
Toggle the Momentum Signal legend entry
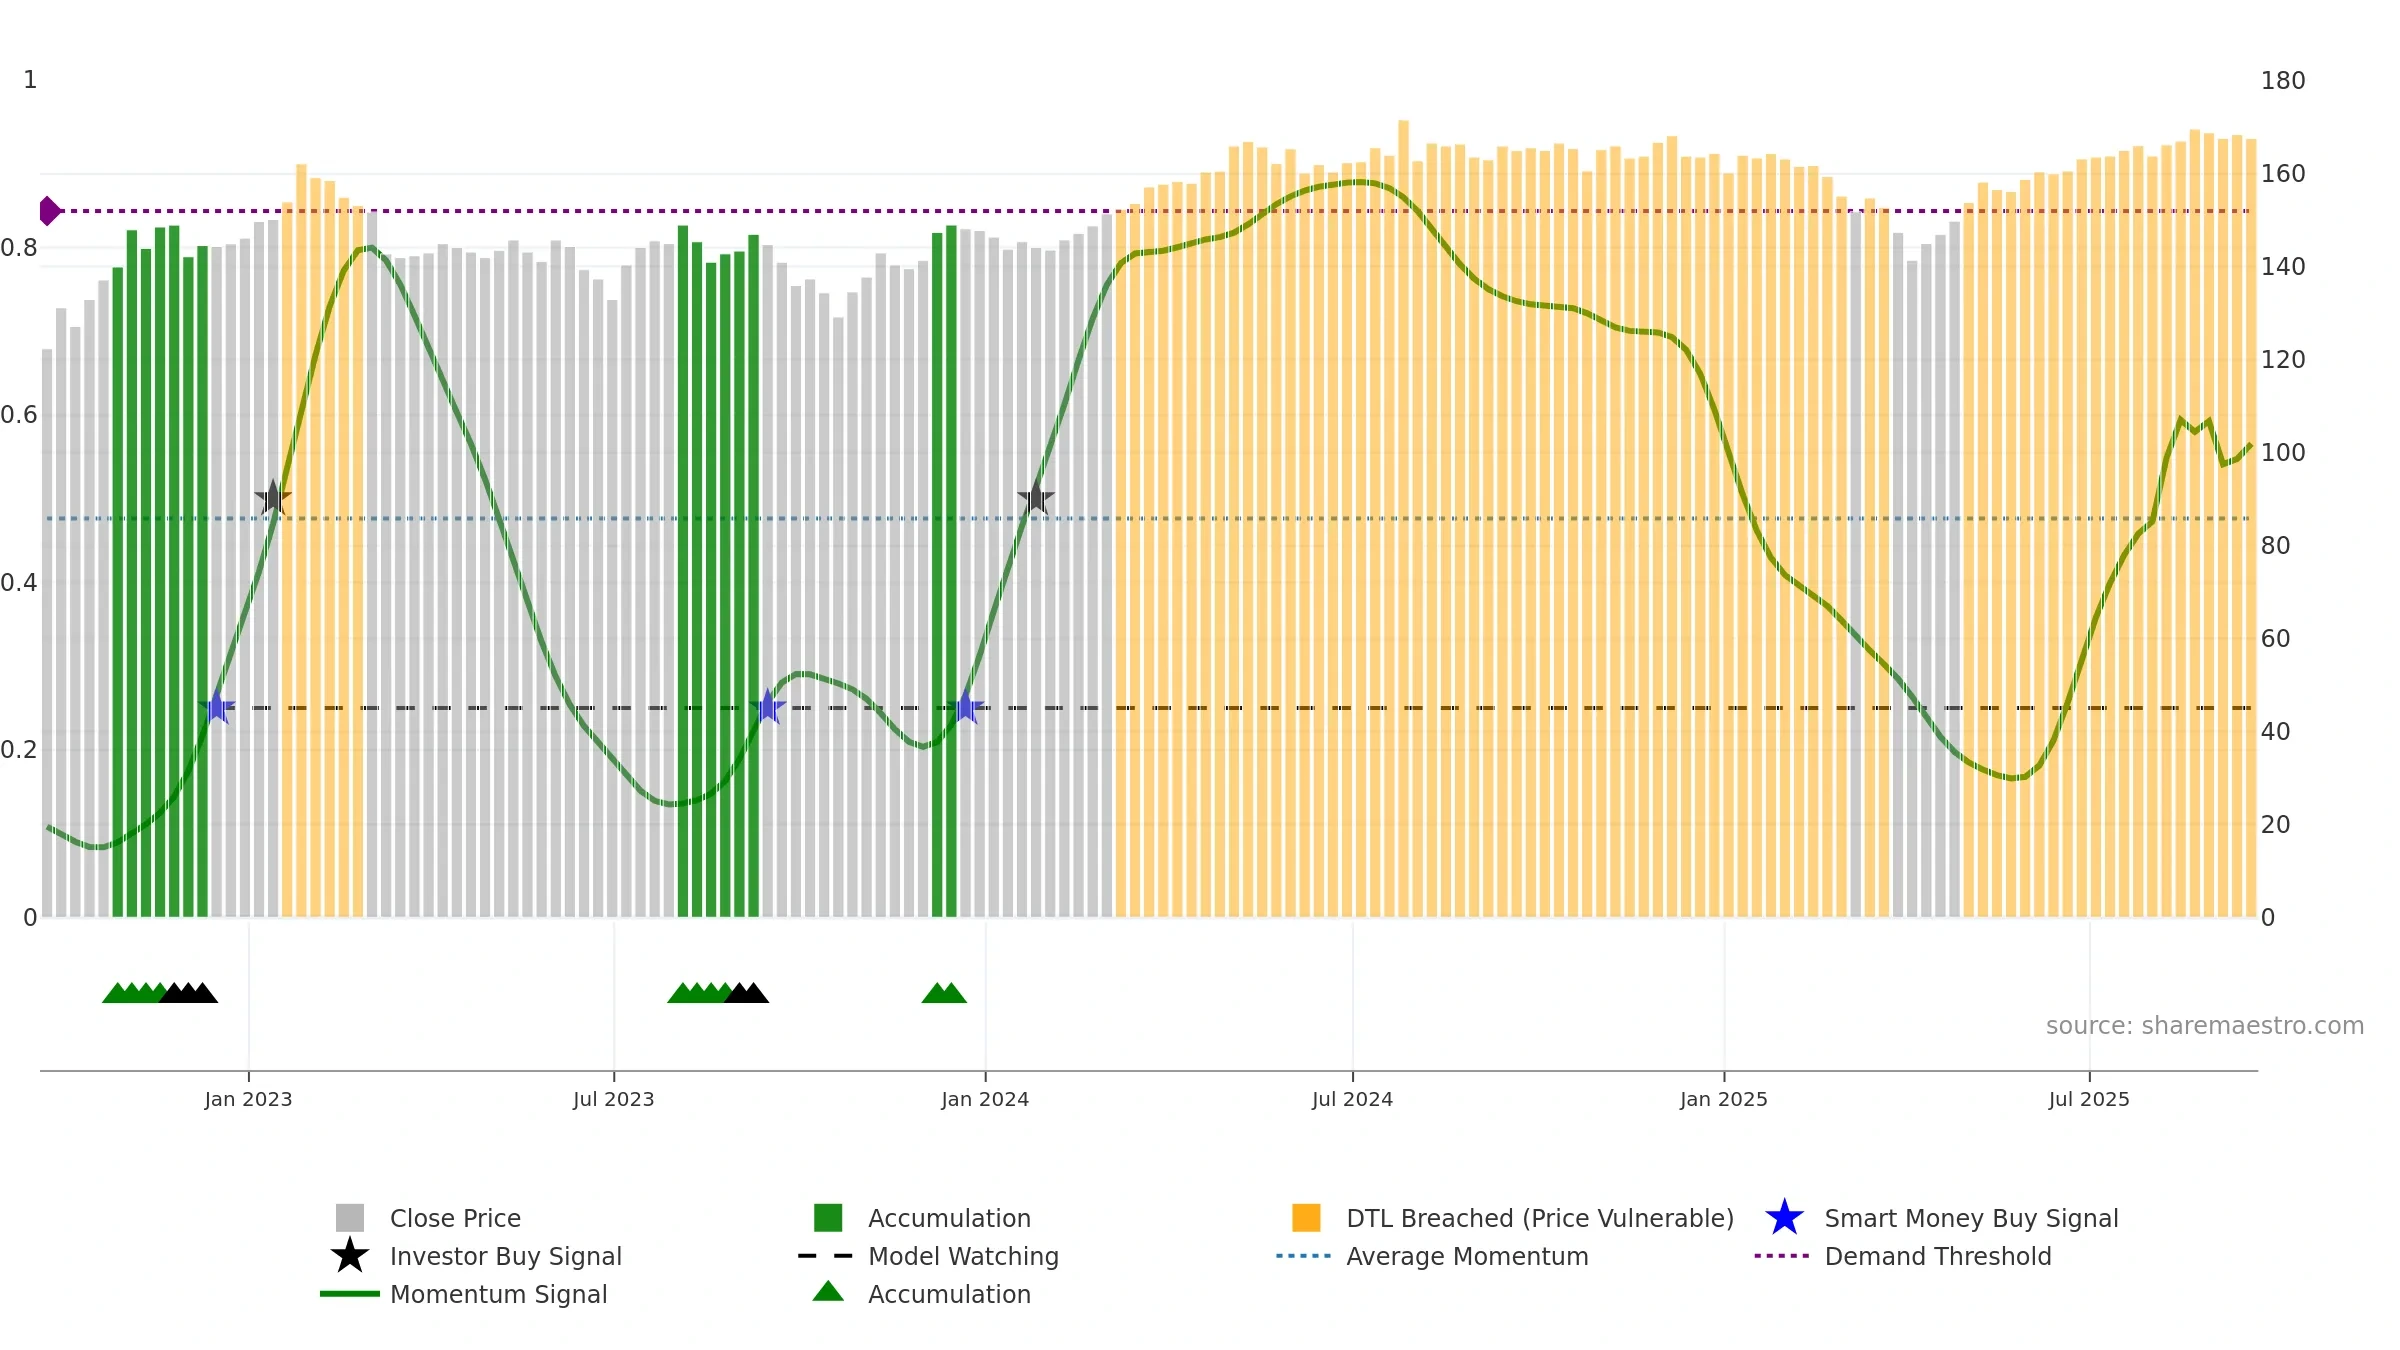point(498,1294)
